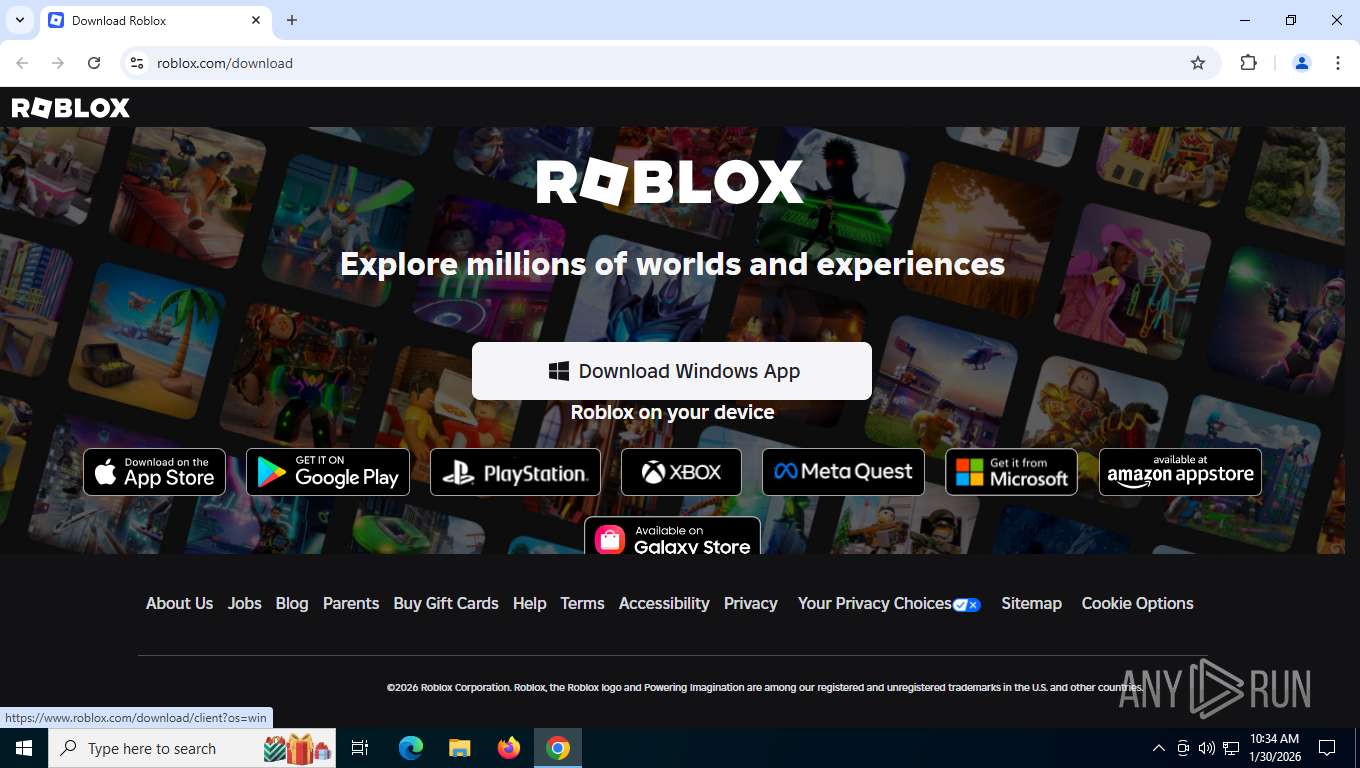The height and width of the screenshot is (768, 1360).
Task: Go to Buy Gift Cards
Action: [x=446, y=603]
